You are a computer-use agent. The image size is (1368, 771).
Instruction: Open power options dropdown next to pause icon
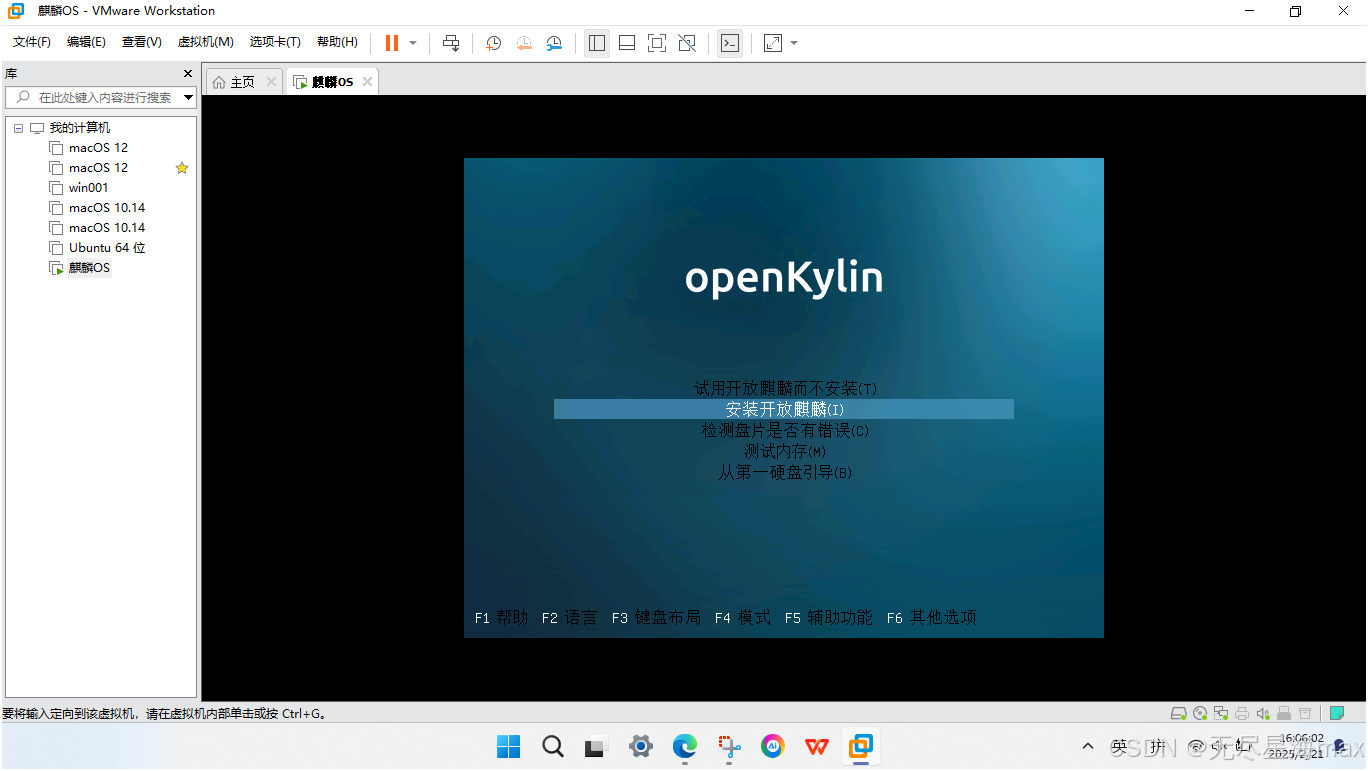(x=413, y=43)
